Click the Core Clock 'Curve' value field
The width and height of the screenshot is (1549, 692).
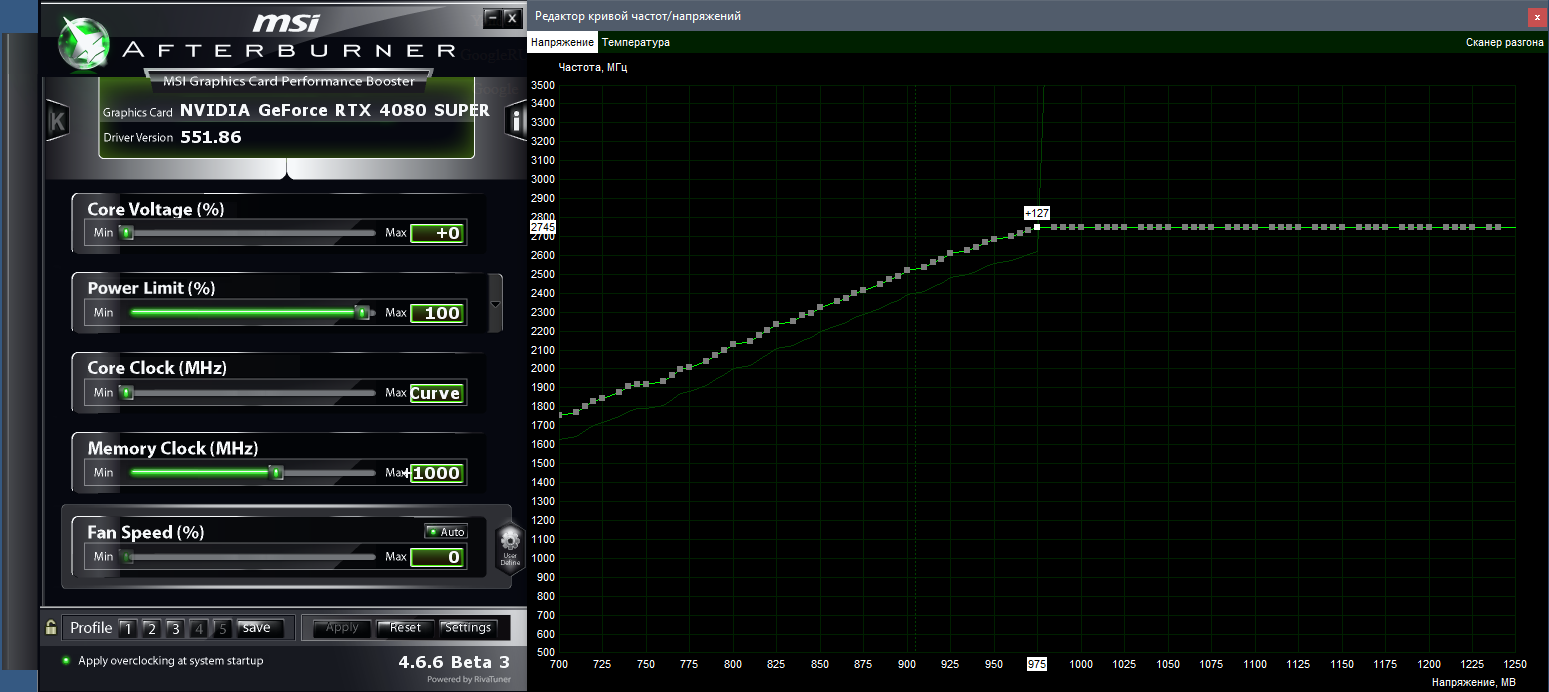[437, 393]
